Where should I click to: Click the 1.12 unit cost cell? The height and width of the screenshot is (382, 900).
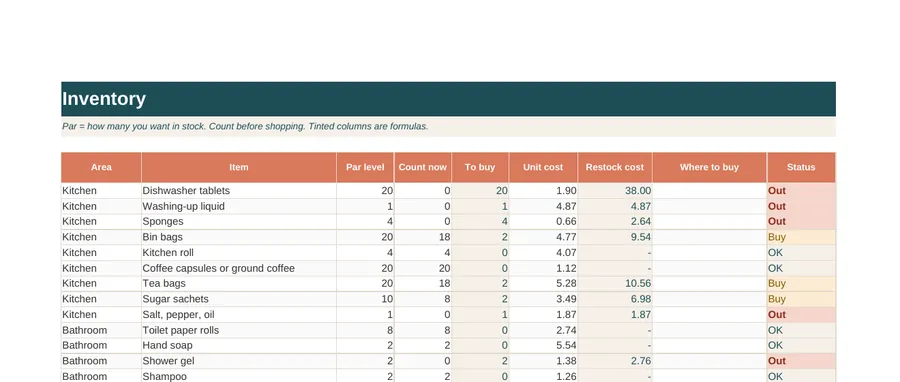tap(543, 268)
